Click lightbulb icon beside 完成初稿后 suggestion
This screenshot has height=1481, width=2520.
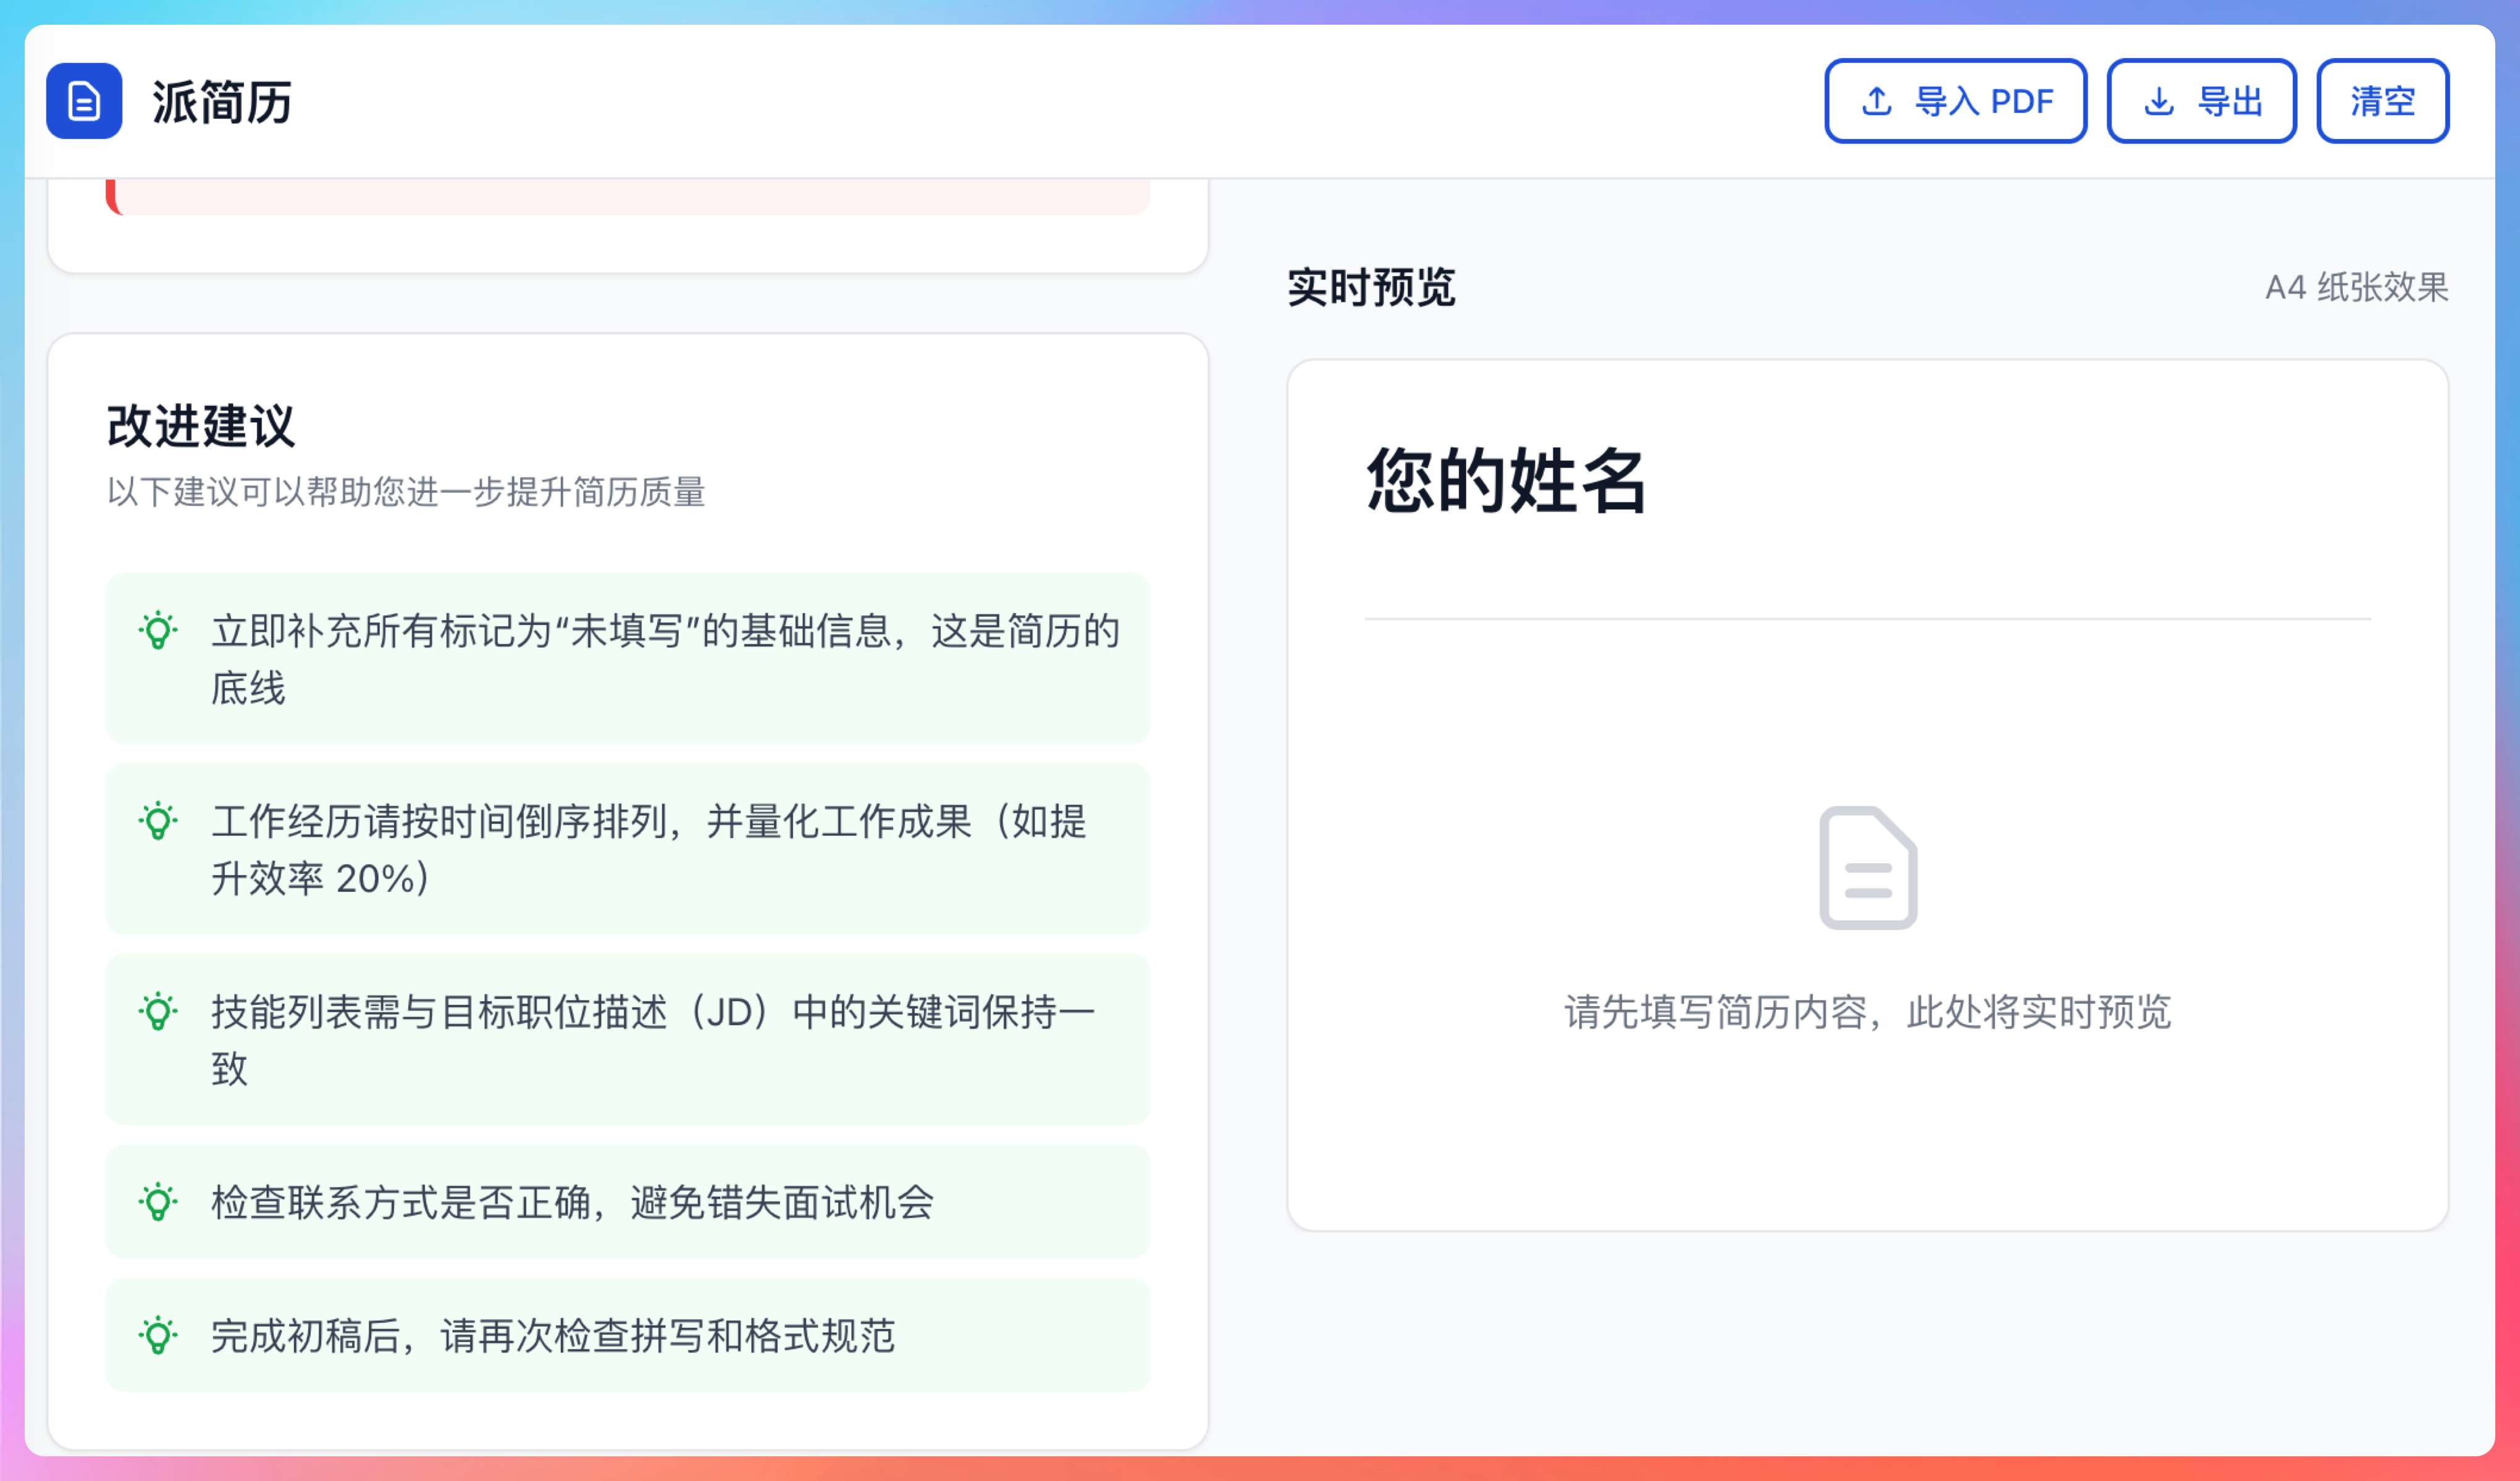click(158, 1335)
